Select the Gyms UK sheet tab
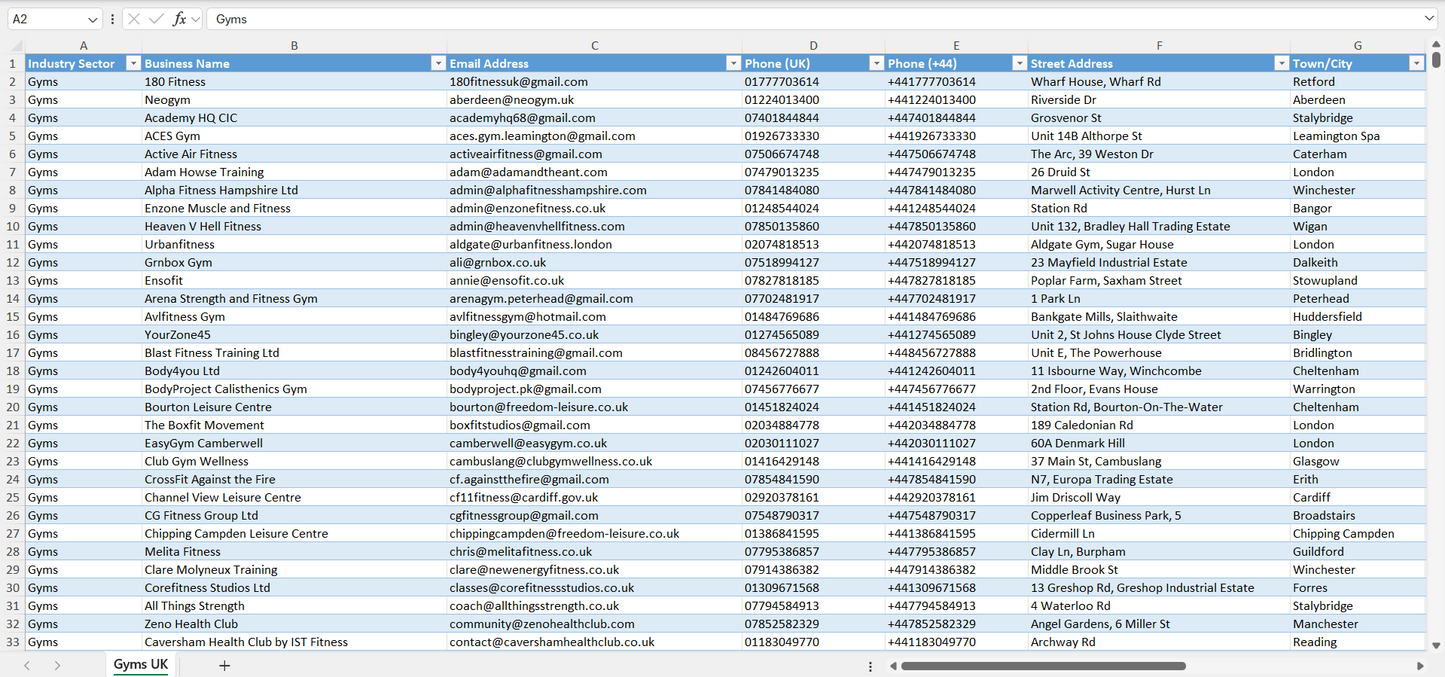The width and height of the screenshot is (1445, 677). click(141, 665)
